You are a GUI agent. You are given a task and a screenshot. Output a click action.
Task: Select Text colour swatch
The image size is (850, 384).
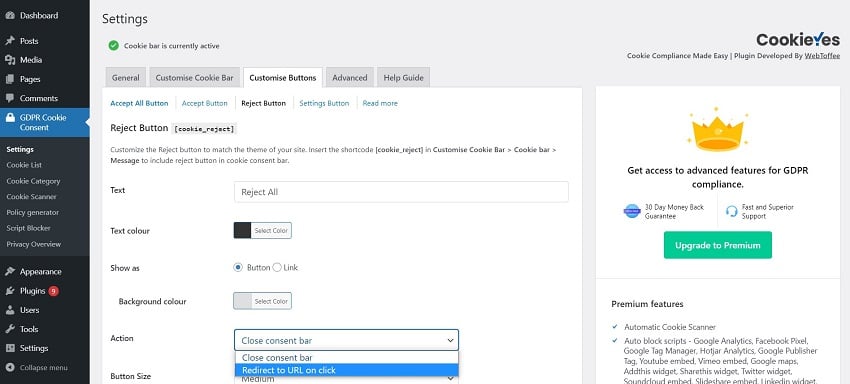click(242, 231)
